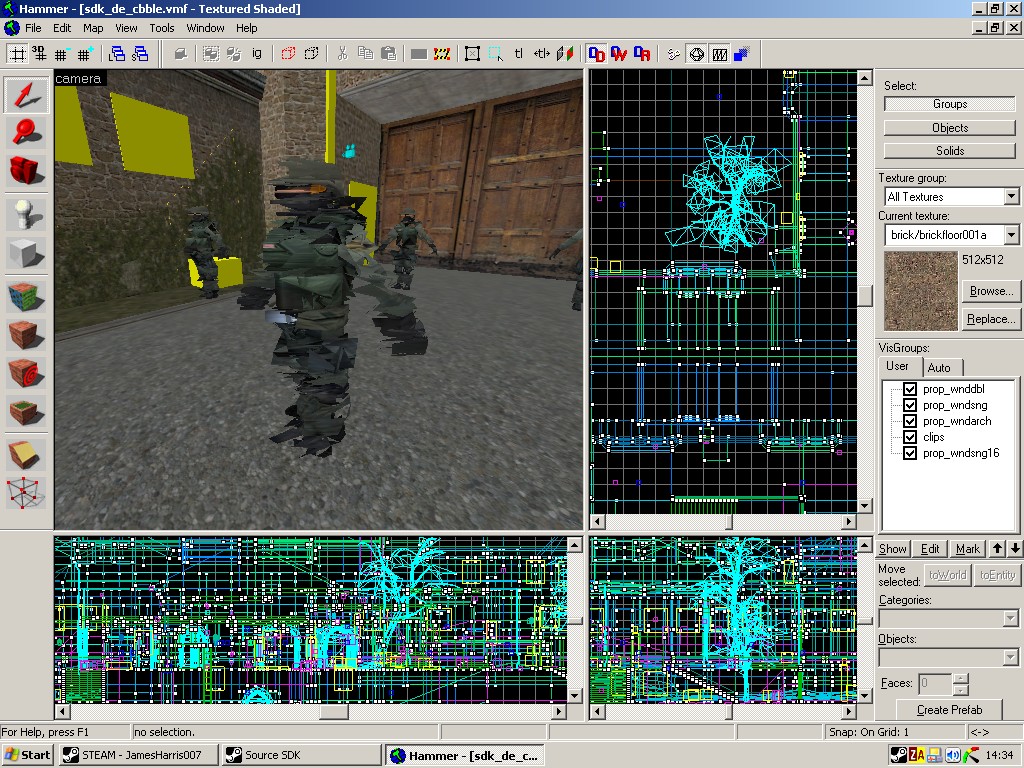The height and width of the screenshot is (768, 1024).
Task: Toggle the 'tl' texture lock button
Action: (519, 54)
